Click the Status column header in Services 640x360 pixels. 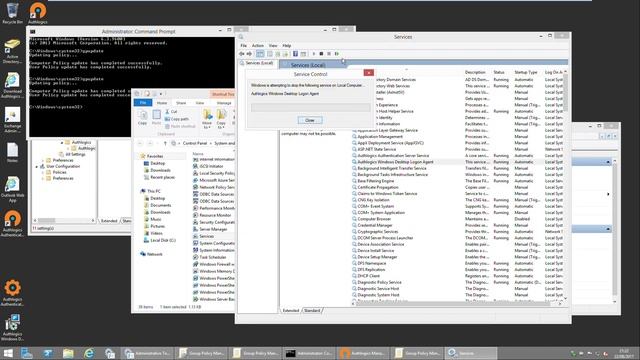coord(500,72)
